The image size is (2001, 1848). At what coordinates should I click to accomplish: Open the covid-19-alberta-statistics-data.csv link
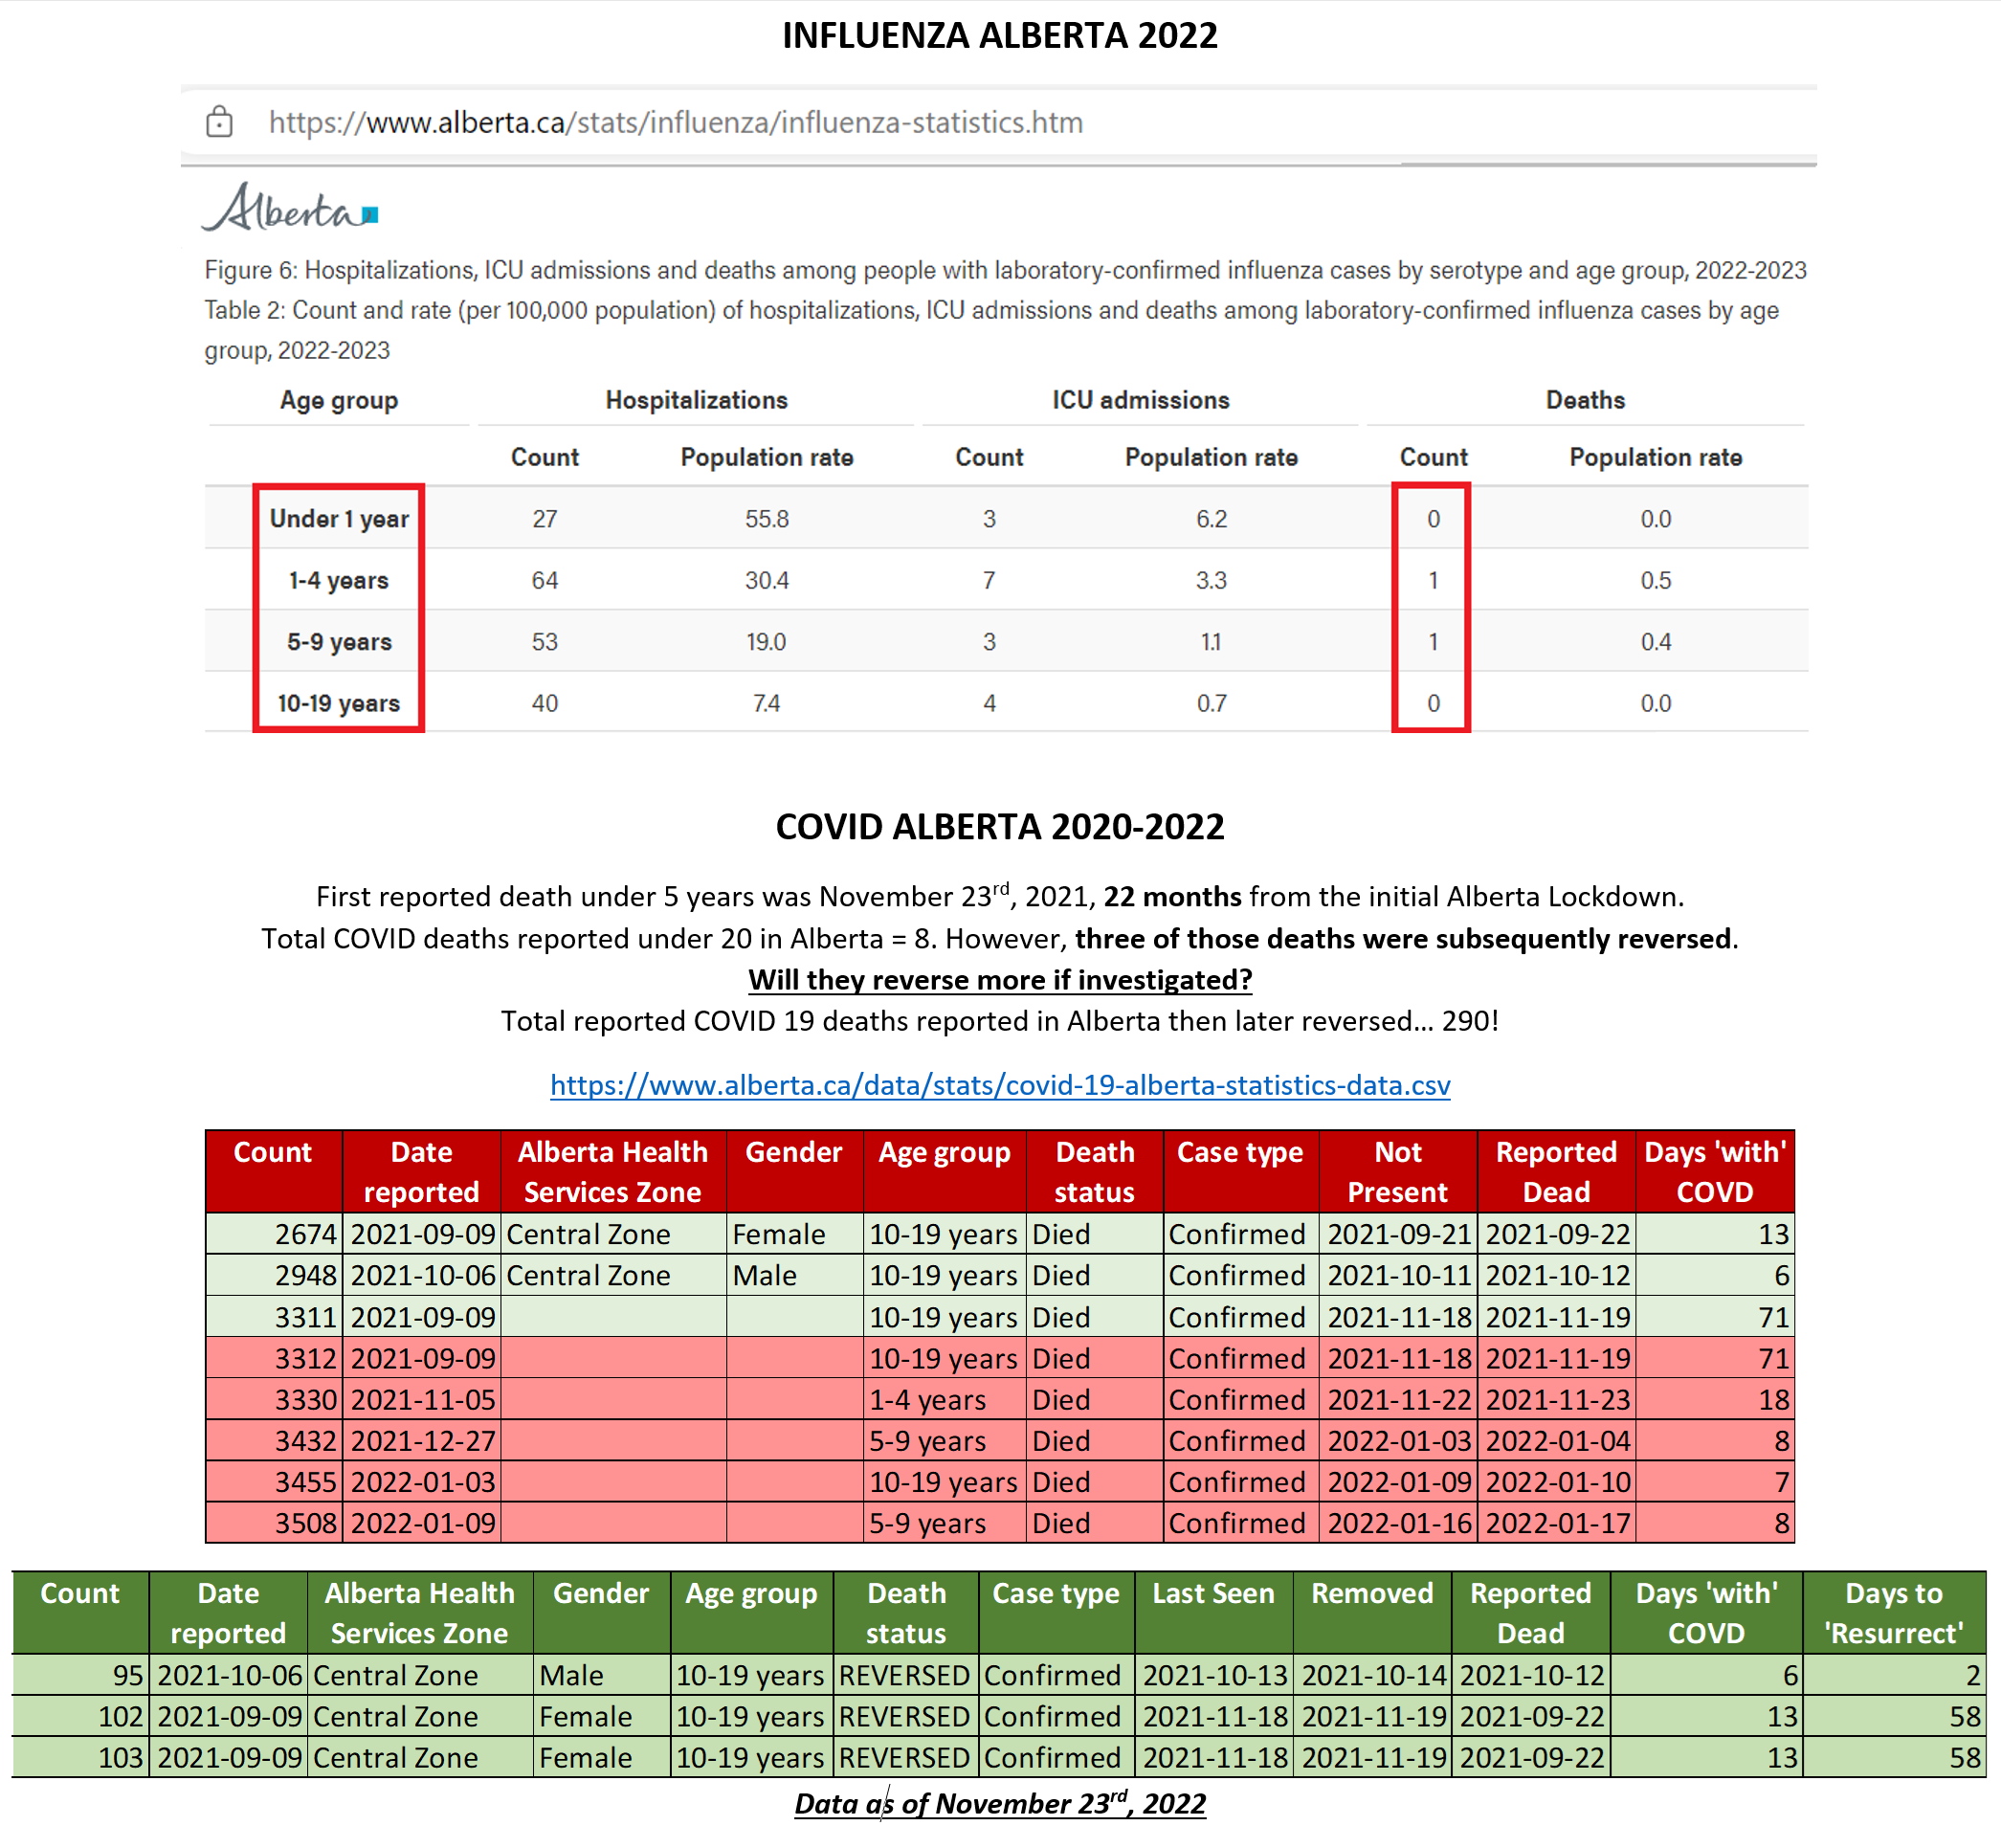pos(1000,1085)
